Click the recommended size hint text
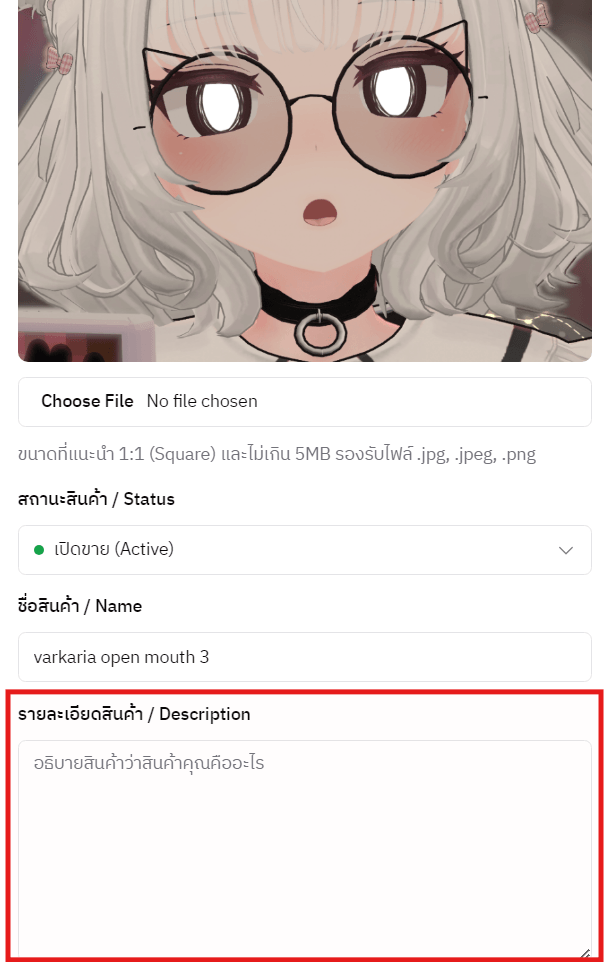This screenshot has width=607, height=962. pyautogui.click(x=277, y=454)
